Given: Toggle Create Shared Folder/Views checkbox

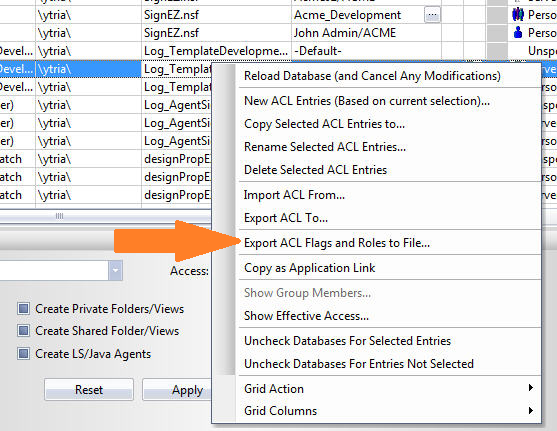Looking at the screenshot, I should [x=23, y=331].
